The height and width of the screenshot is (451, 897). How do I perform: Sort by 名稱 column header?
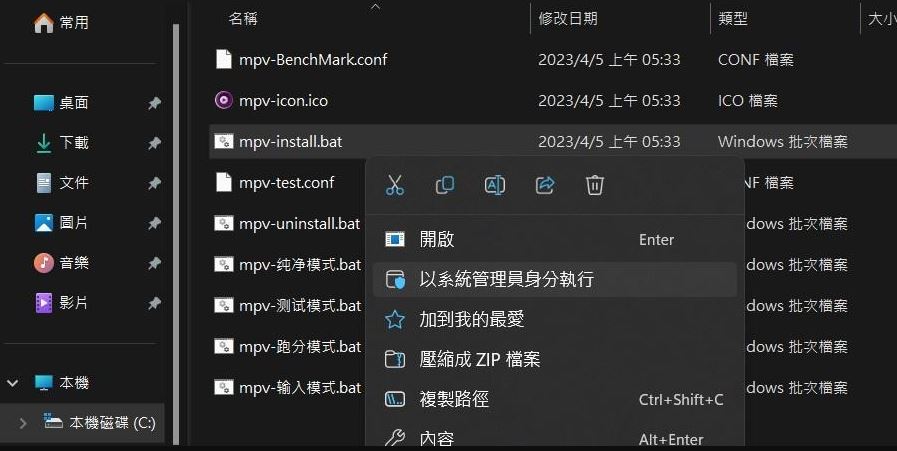coord(243,18)
